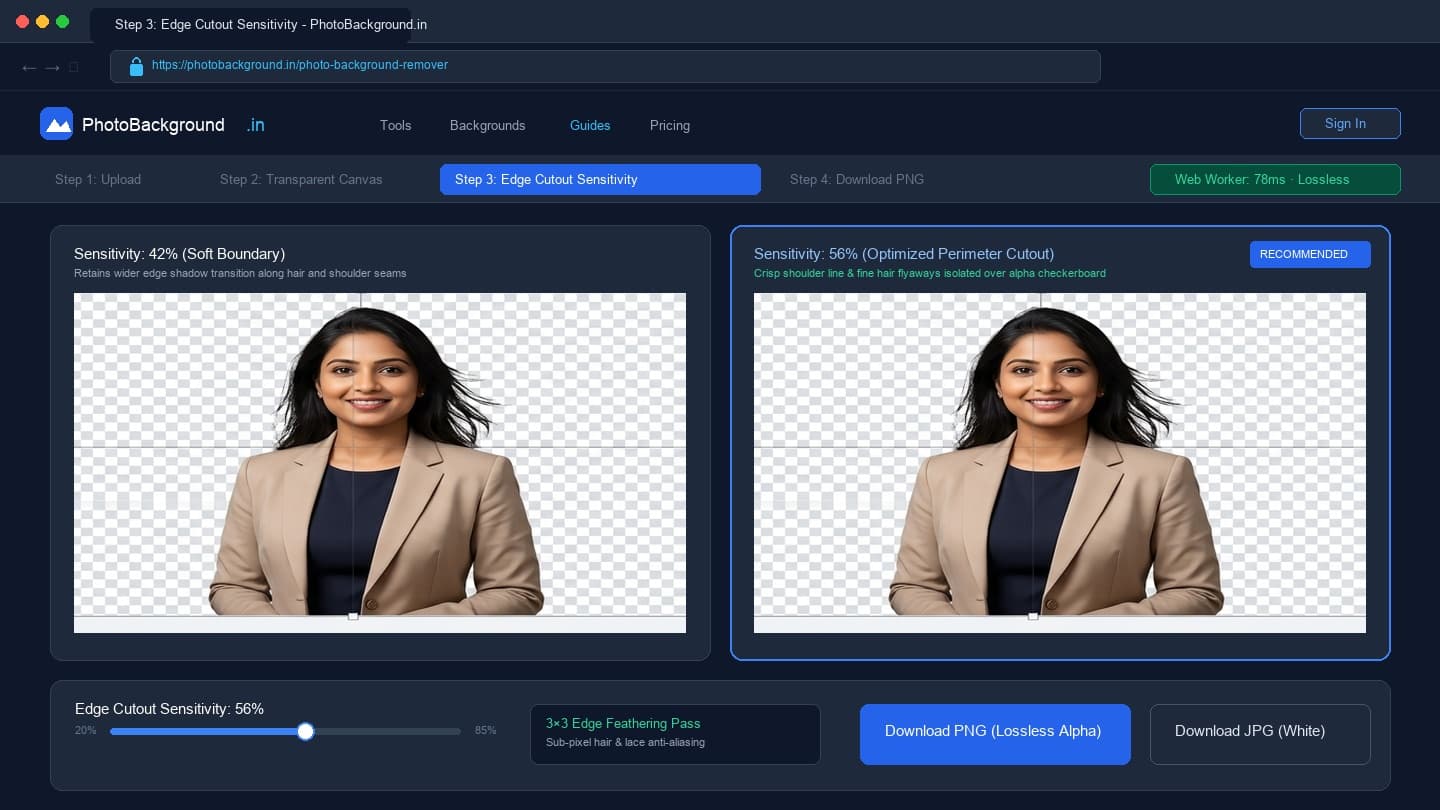Go to Step 4: Download PNG
The image size is (1440, 810).
(857, 179)
